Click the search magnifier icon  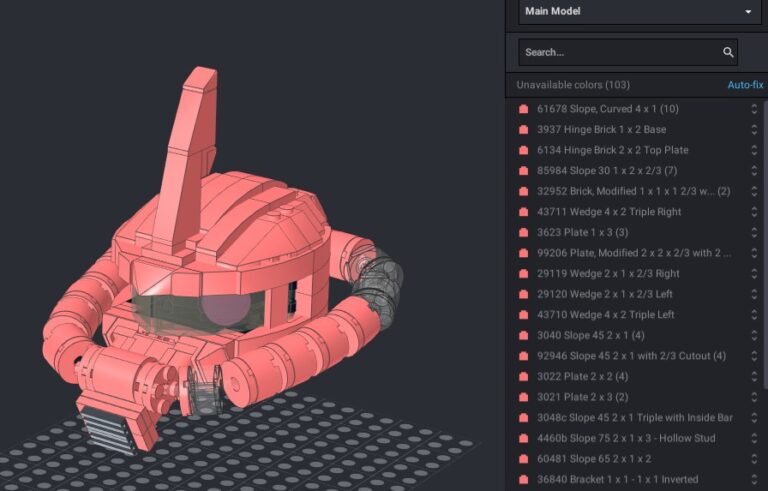click(x=728, y=52)
